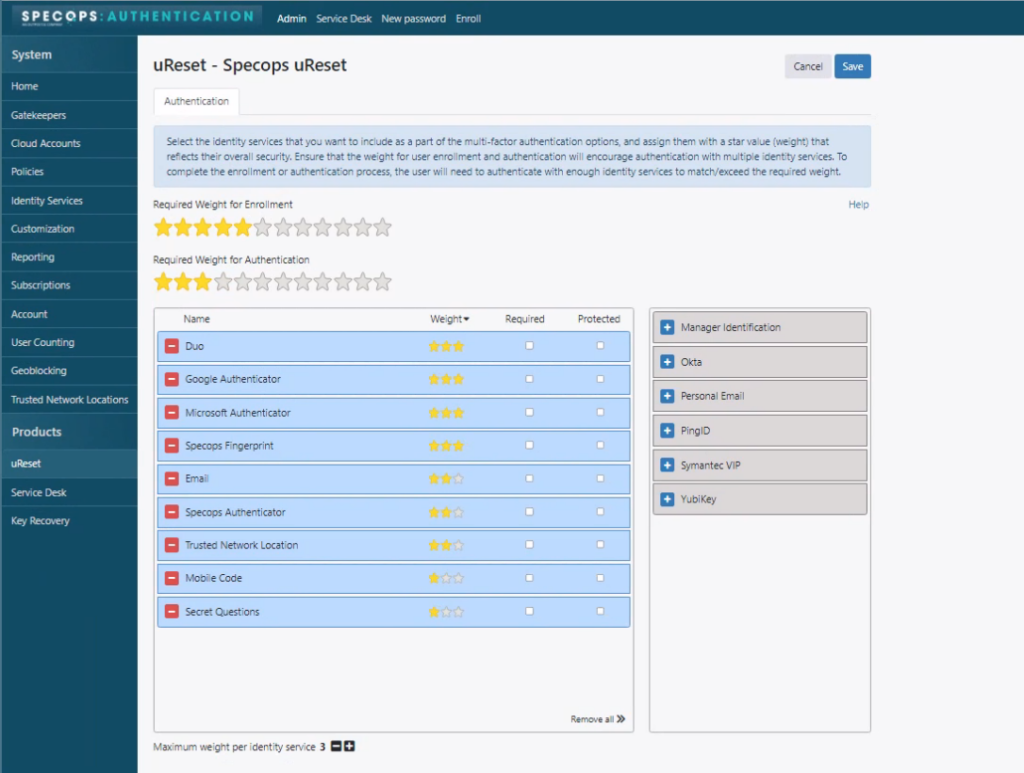This screenshot has height=773, width=1024.
Task: Add Symantec VIP with plus icon
Action: point(667,465)
